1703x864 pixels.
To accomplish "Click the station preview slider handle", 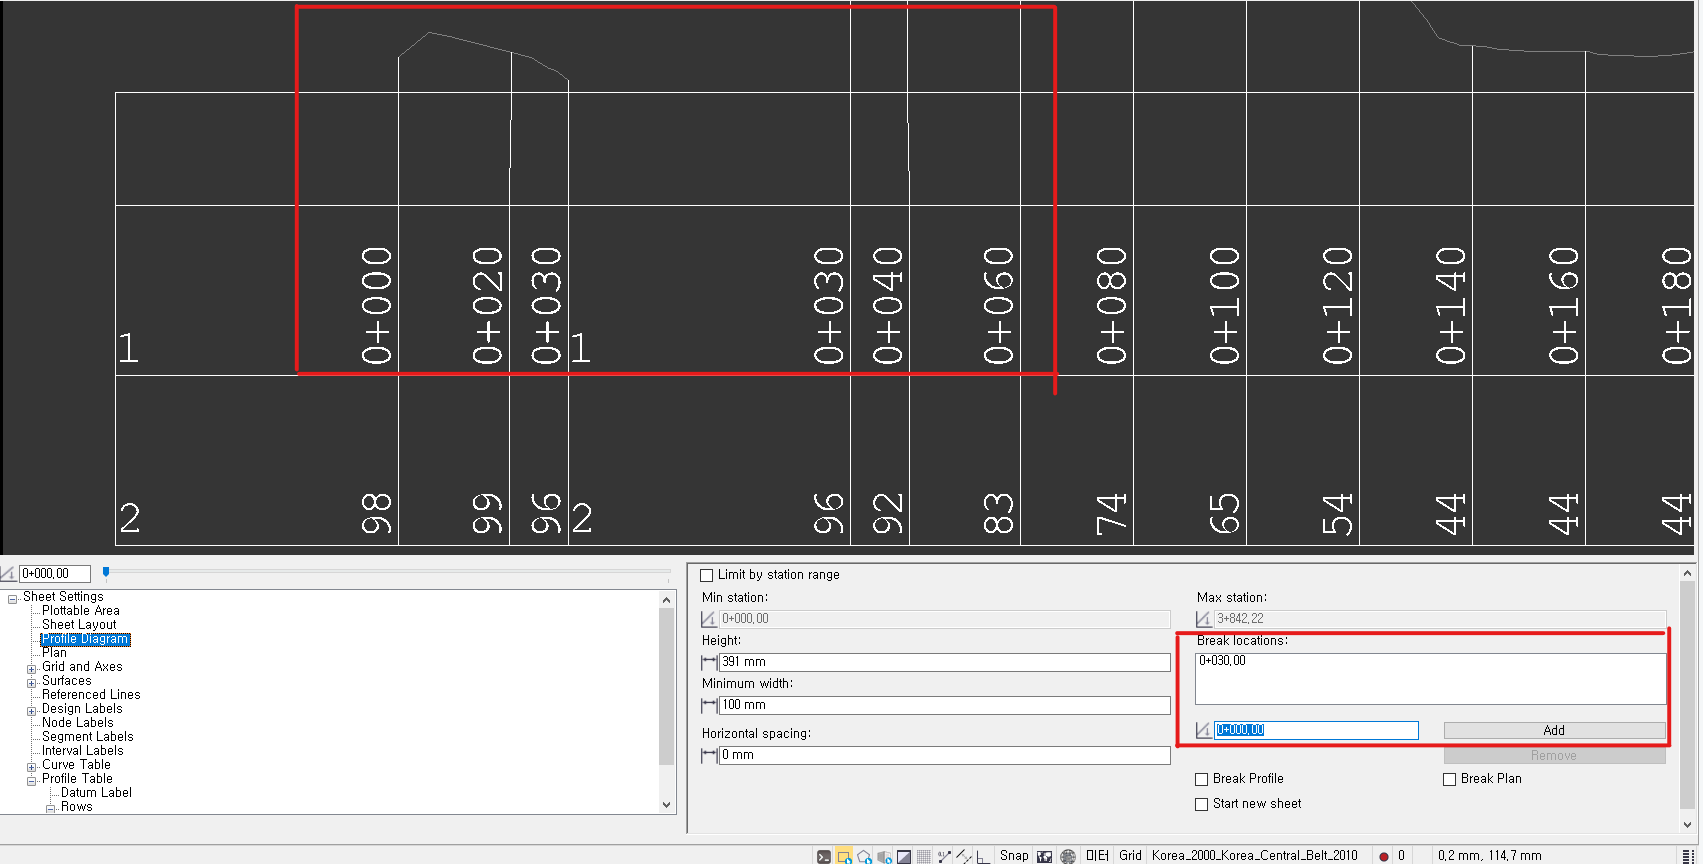I will (106, 572).
